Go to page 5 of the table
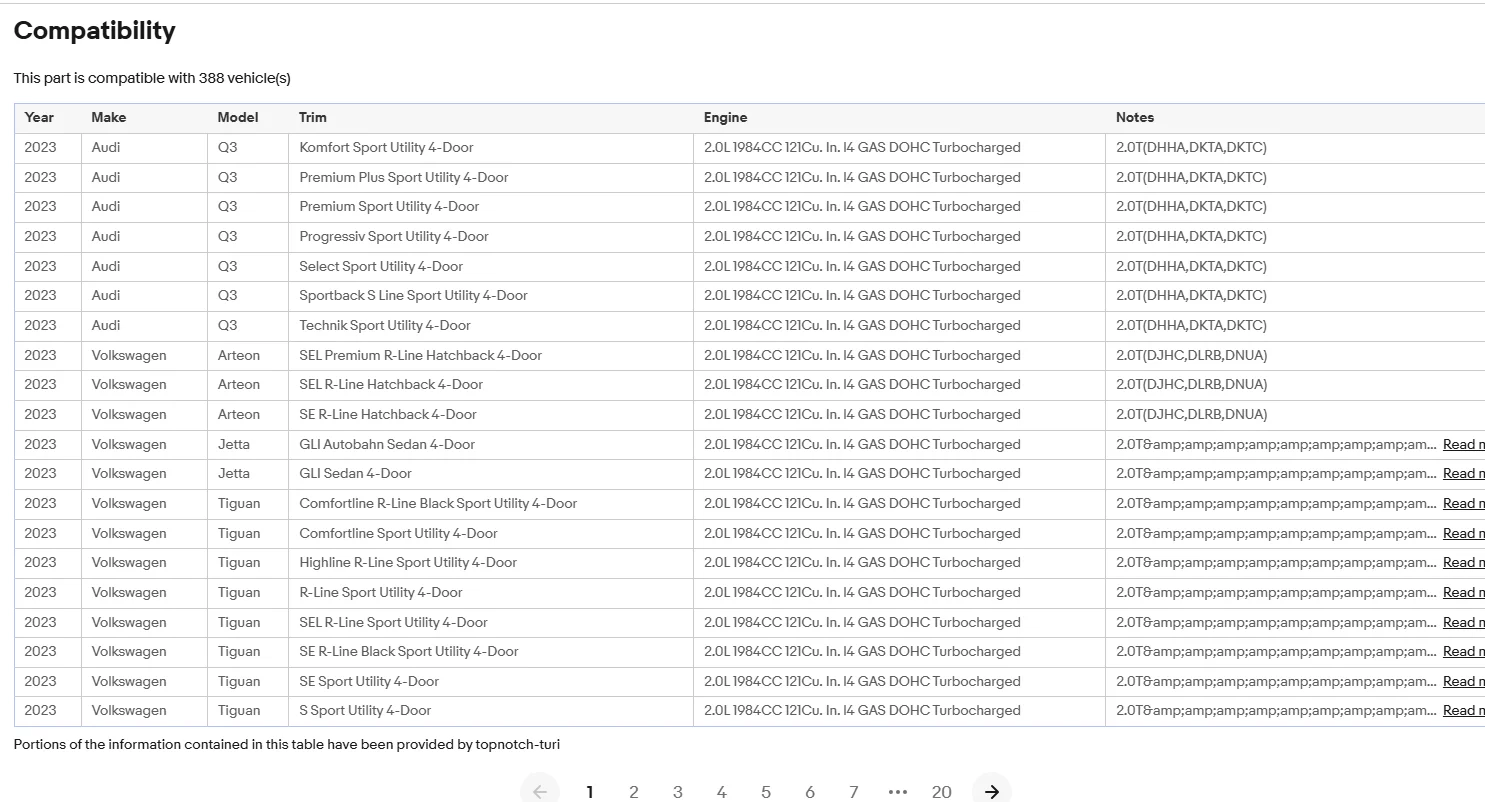1485x802 pixels. tap(766, 792)
